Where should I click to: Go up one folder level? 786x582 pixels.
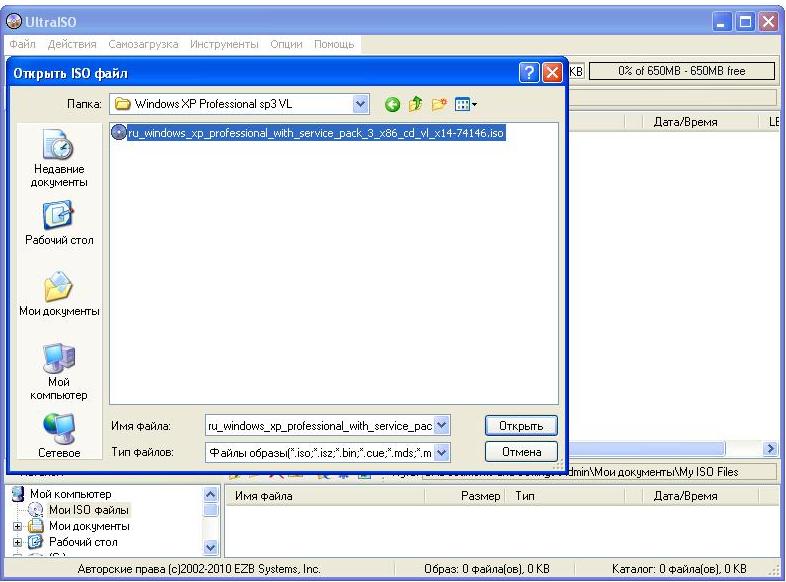pyautogui.click(x=416, y=104)
